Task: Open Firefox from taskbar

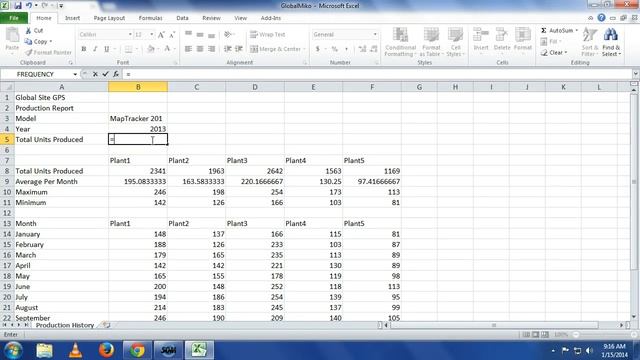Action: [106, 350]
